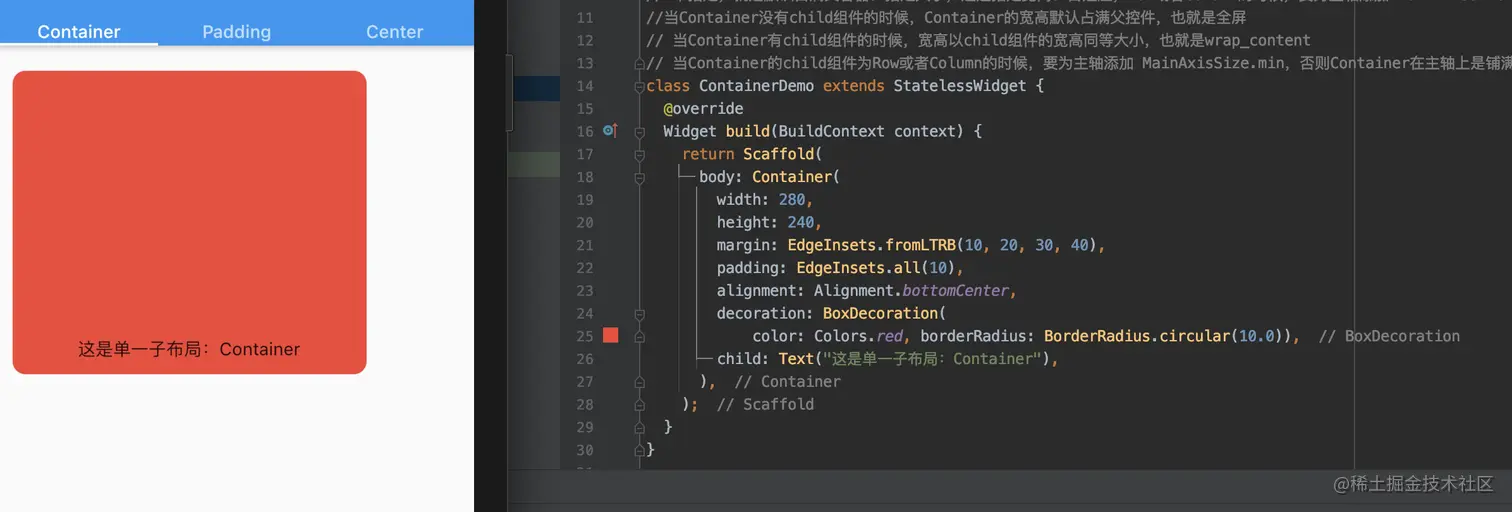This screenshot has width=1512, height=512.
Task: Collapse the build method at line 16
Action: point(640,131)
